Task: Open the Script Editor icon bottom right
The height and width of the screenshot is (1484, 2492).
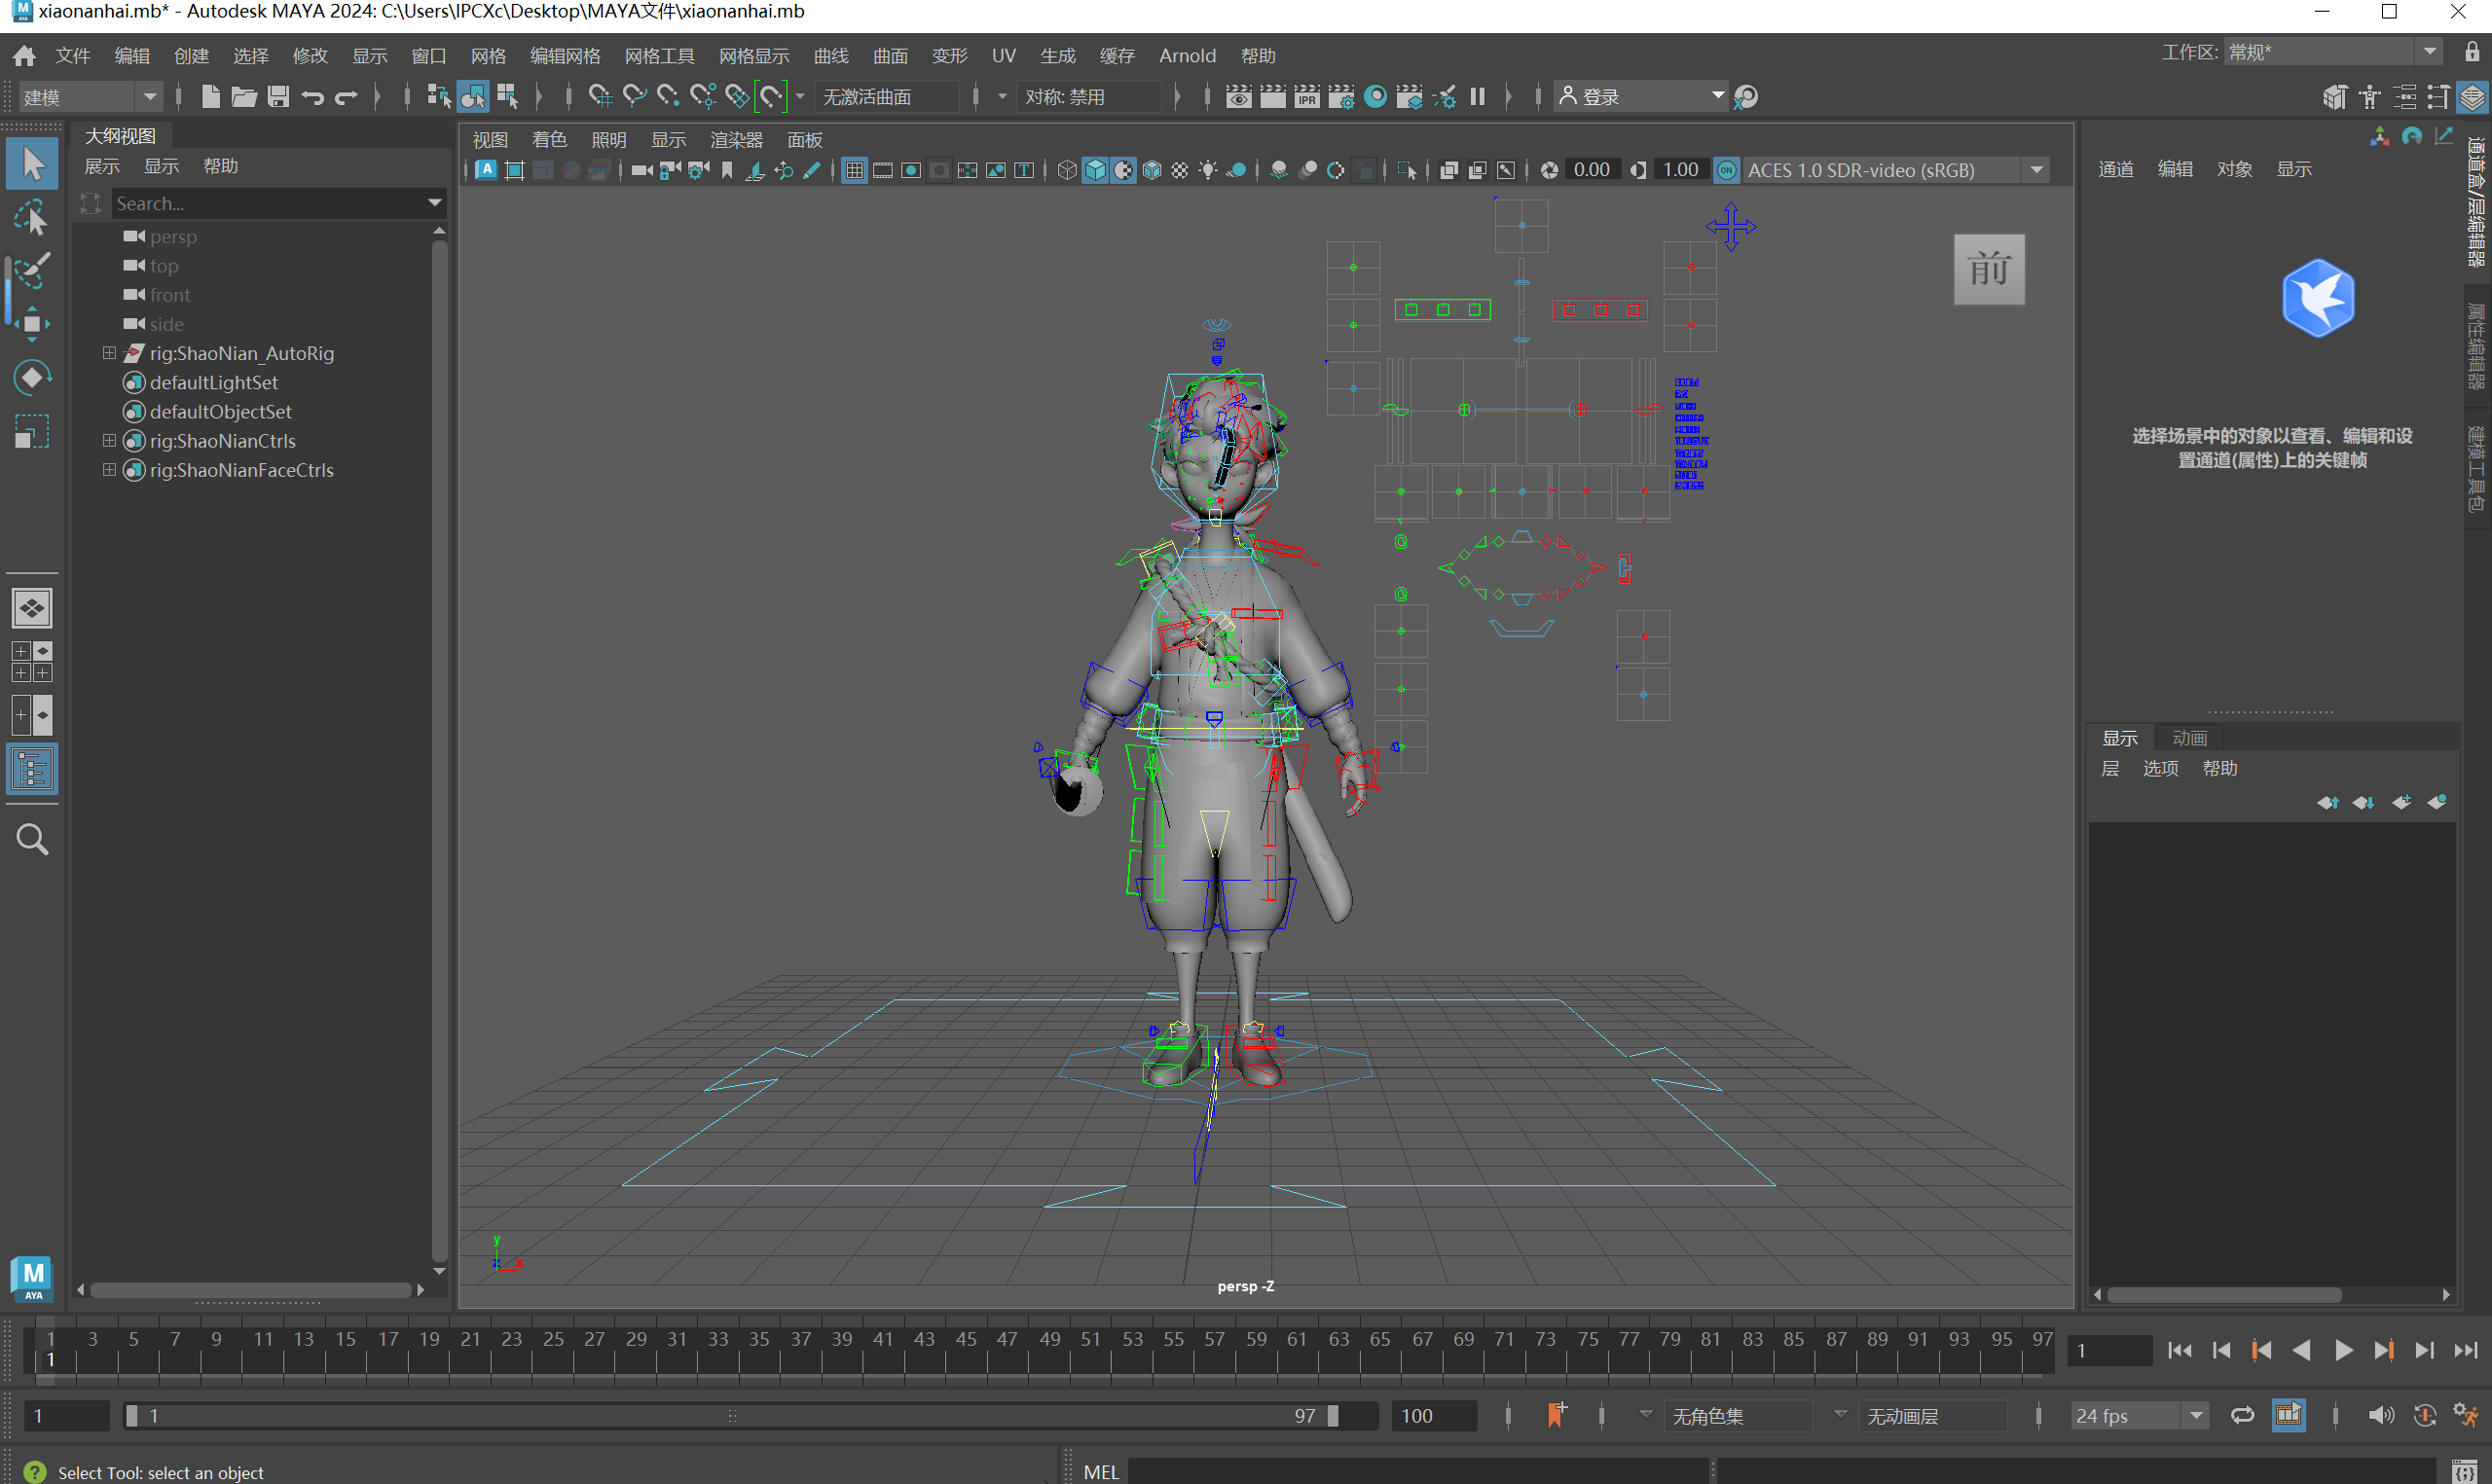Action: [2465, 1471]
